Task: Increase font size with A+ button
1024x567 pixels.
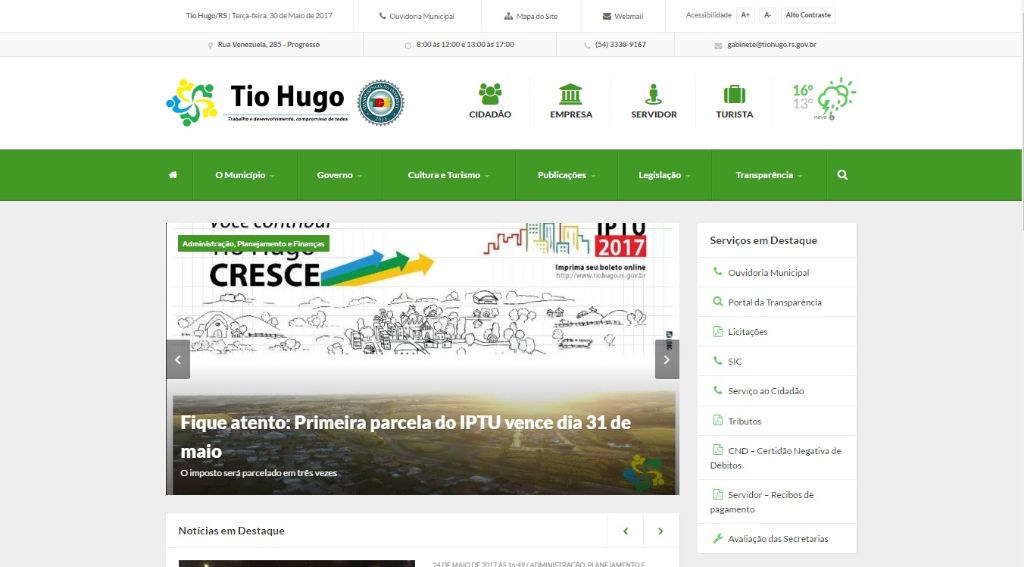Action: (x=745, y=16)
